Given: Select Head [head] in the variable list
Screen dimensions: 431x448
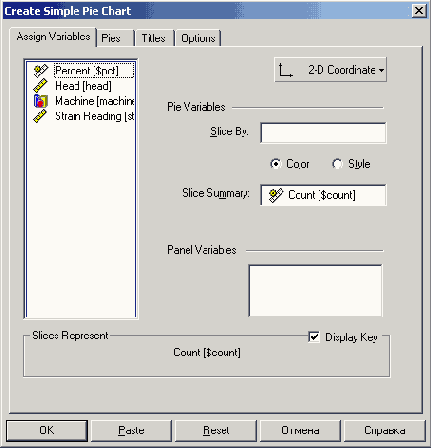Looking at the screenshot, I should tap(83, 86).
